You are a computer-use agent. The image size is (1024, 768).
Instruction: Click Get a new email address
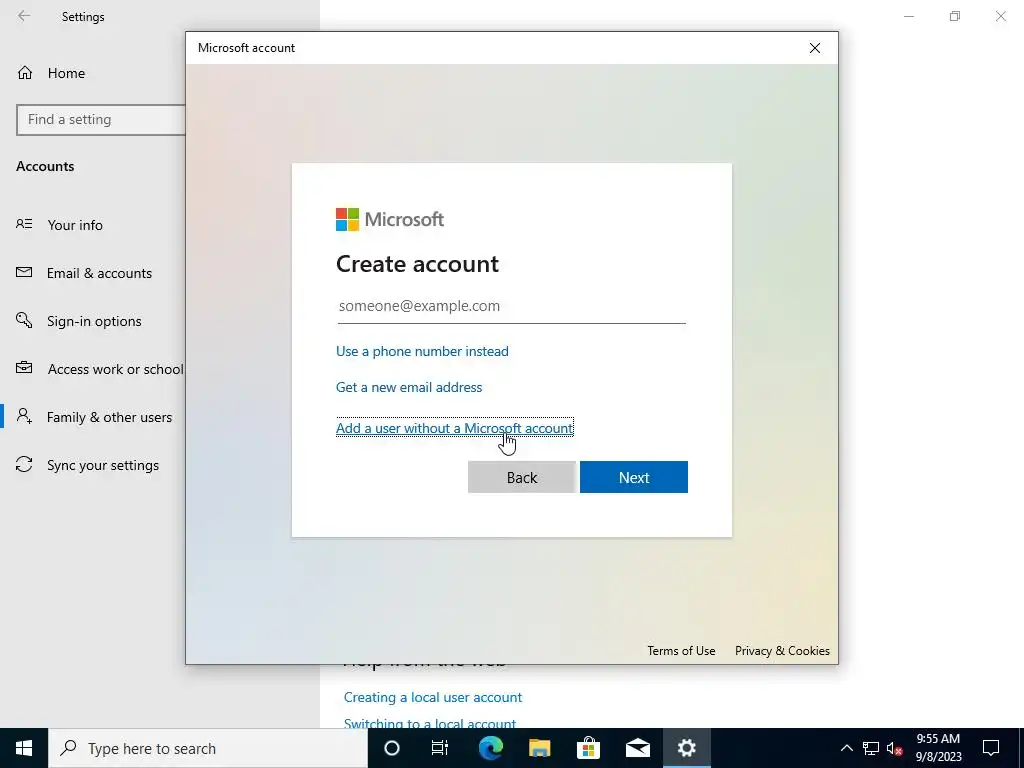(409, 387)
